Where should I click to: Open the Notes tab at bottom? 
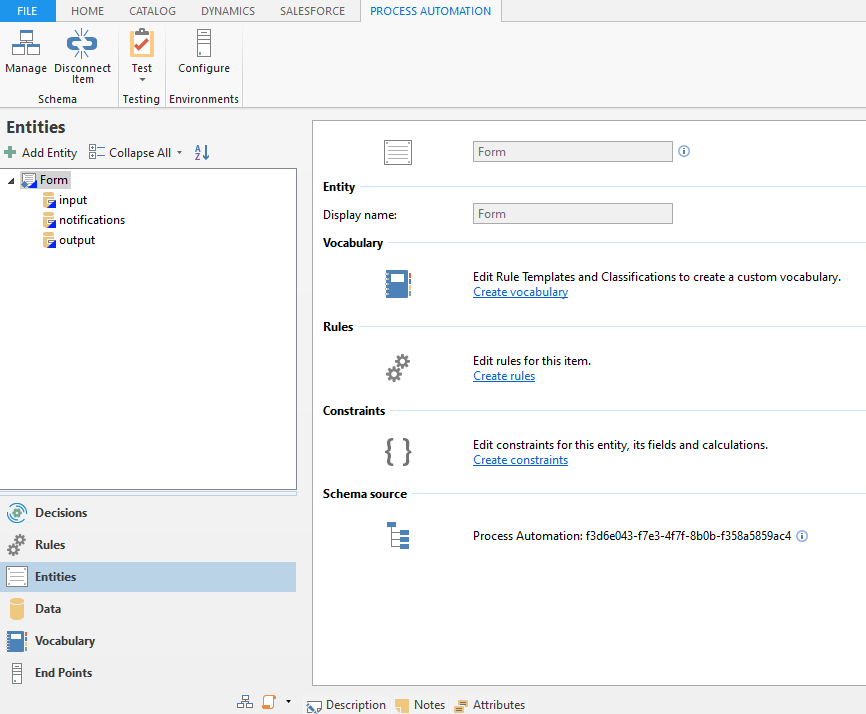coord(420,705)
